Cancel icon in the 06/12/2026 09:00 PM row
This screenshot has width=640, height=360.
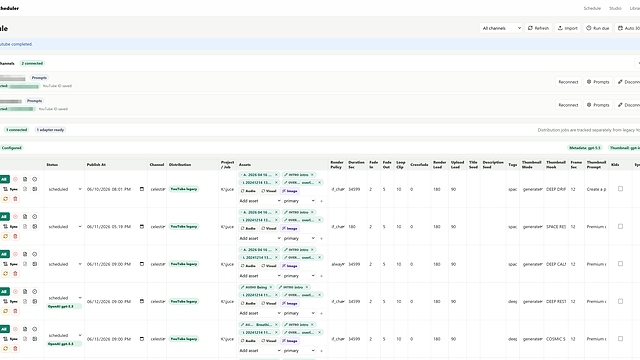(x=16, y=292)
